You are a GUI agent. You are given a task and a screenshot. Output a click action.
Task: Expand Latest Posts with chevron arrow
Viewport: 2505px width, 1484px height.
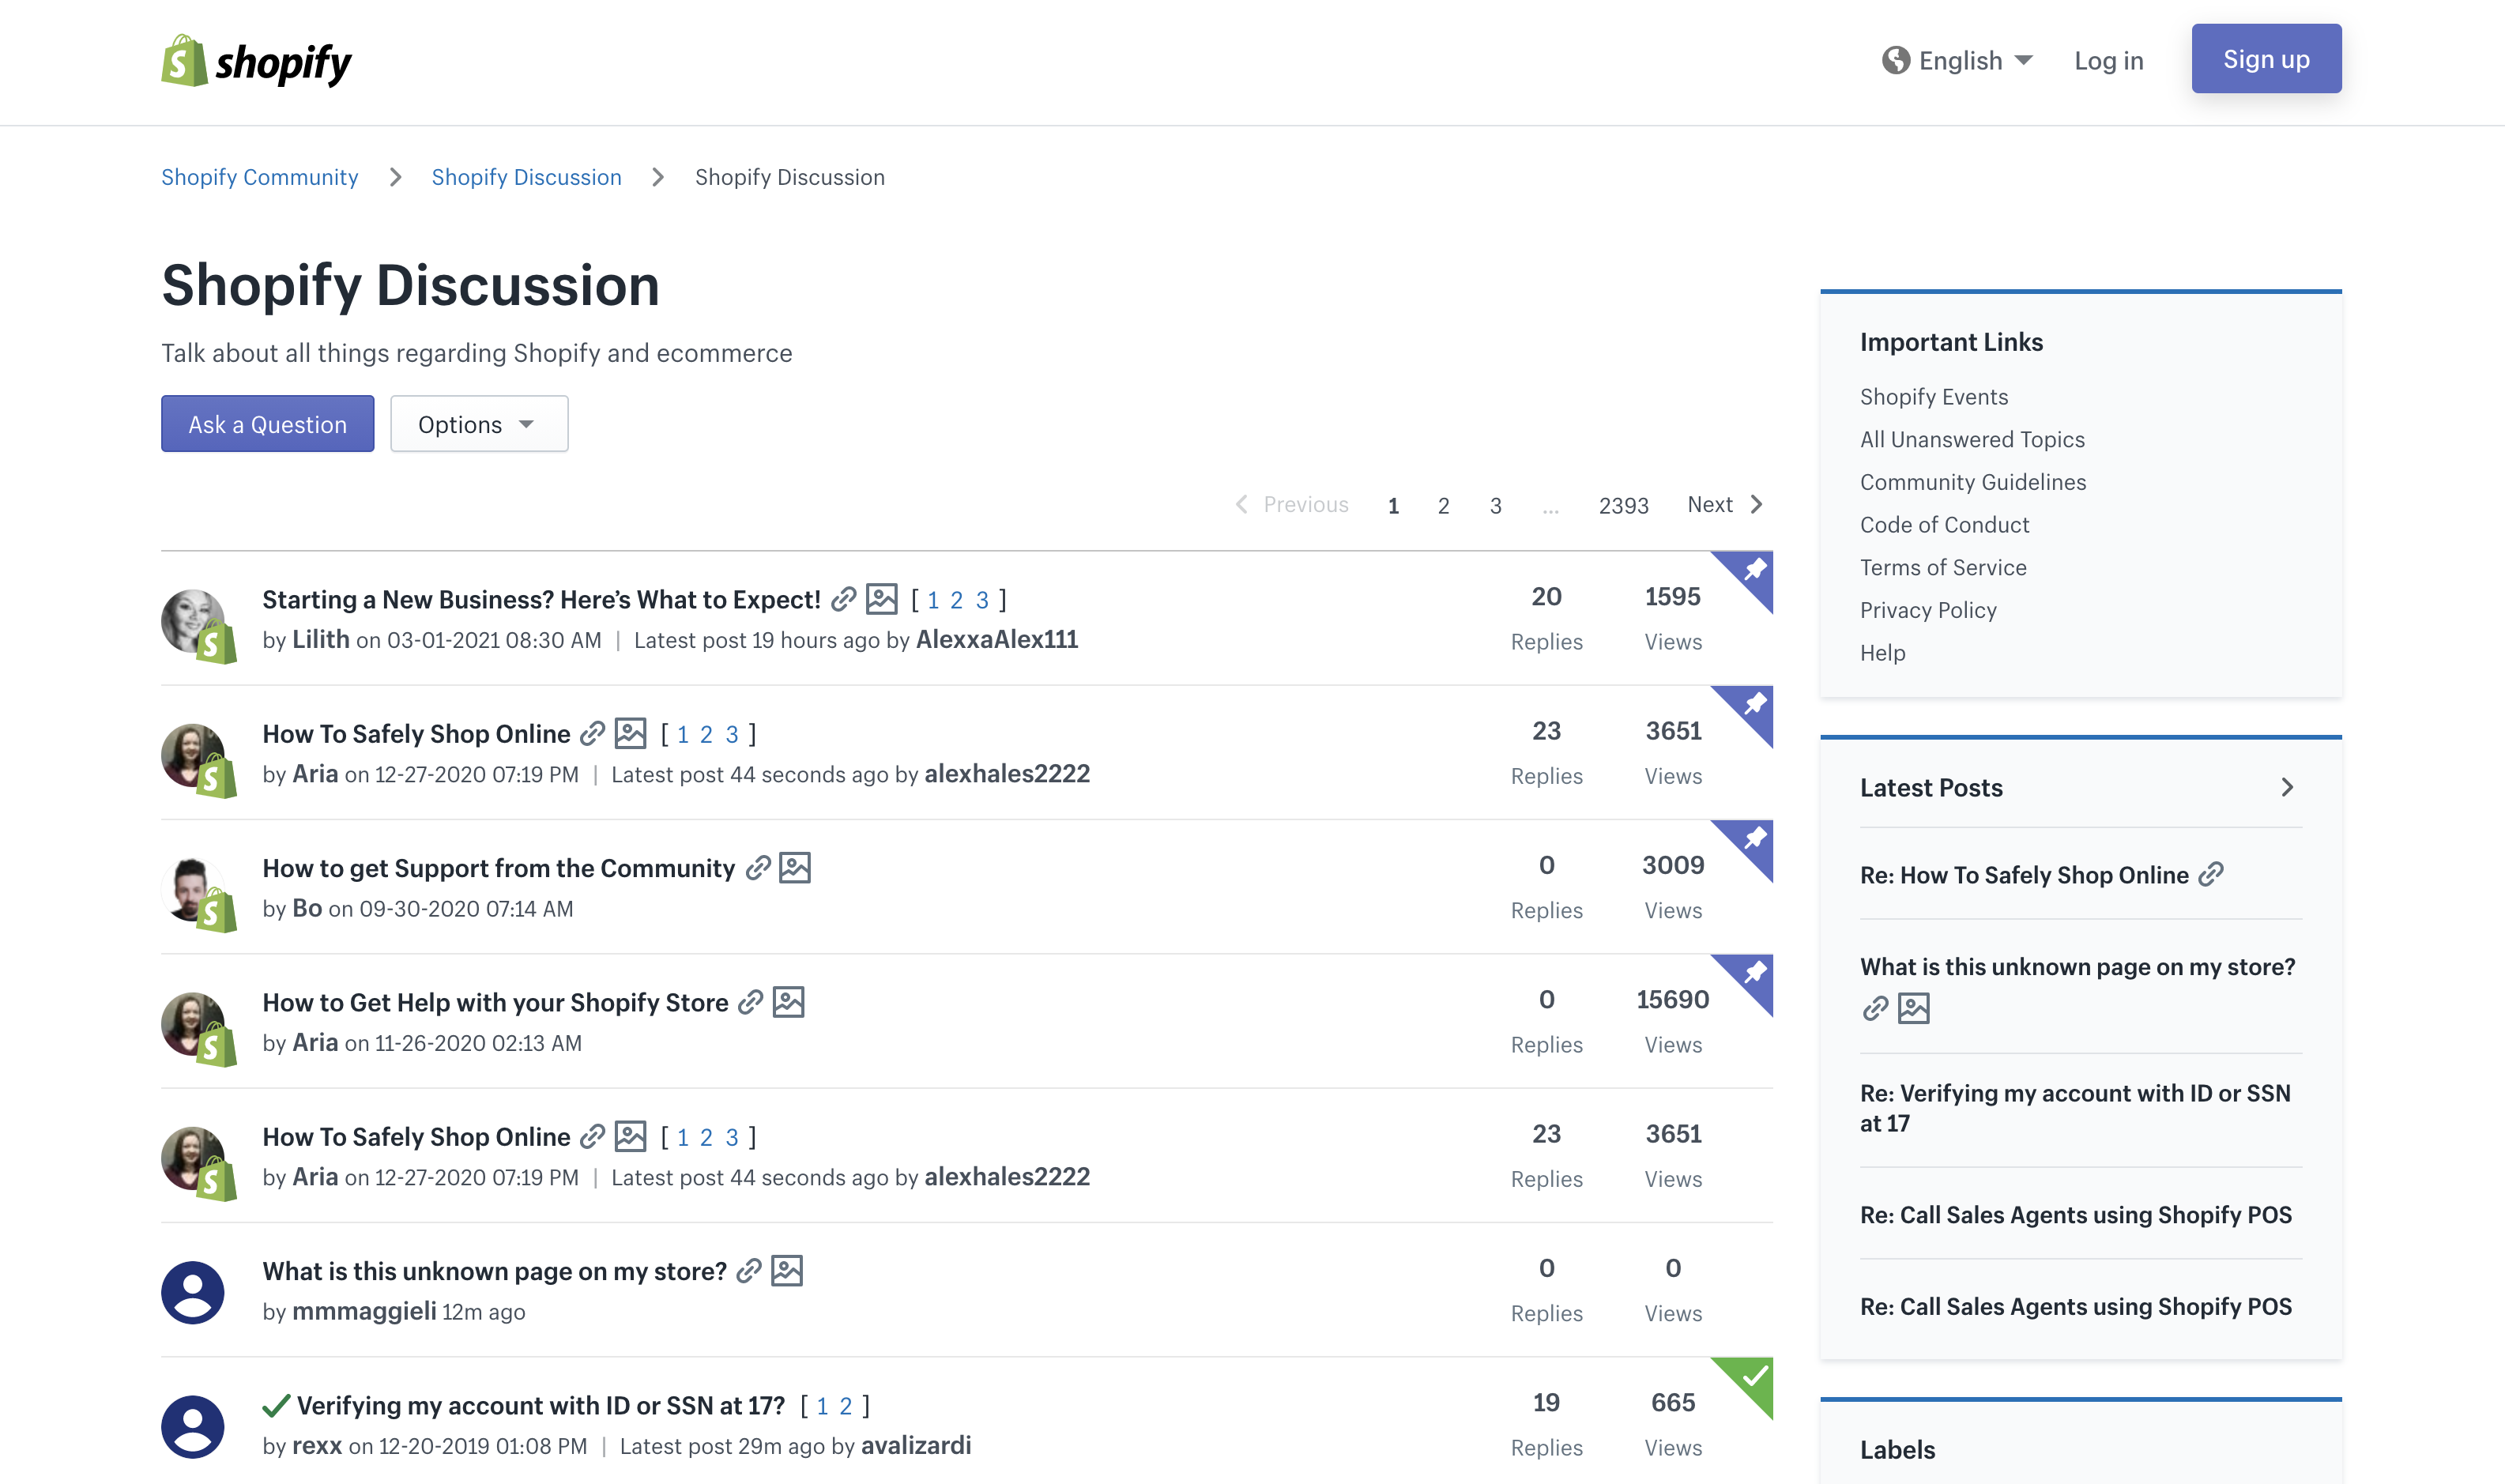[x=2286, y=787]
